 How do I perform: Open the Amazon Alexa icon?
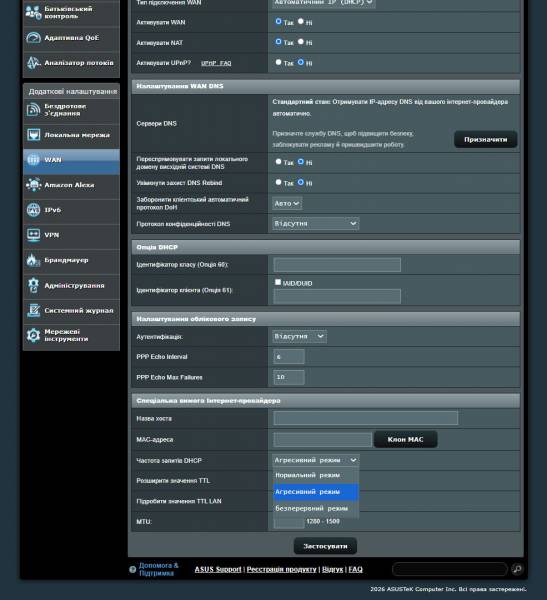tap(33, 185)
